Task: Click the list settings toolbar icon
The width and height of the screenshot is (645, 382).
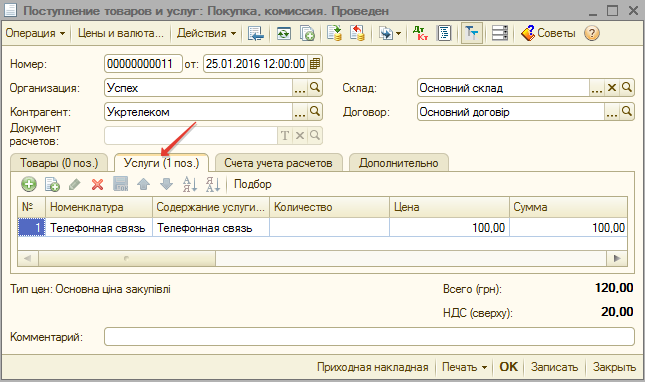Action: 500,33
